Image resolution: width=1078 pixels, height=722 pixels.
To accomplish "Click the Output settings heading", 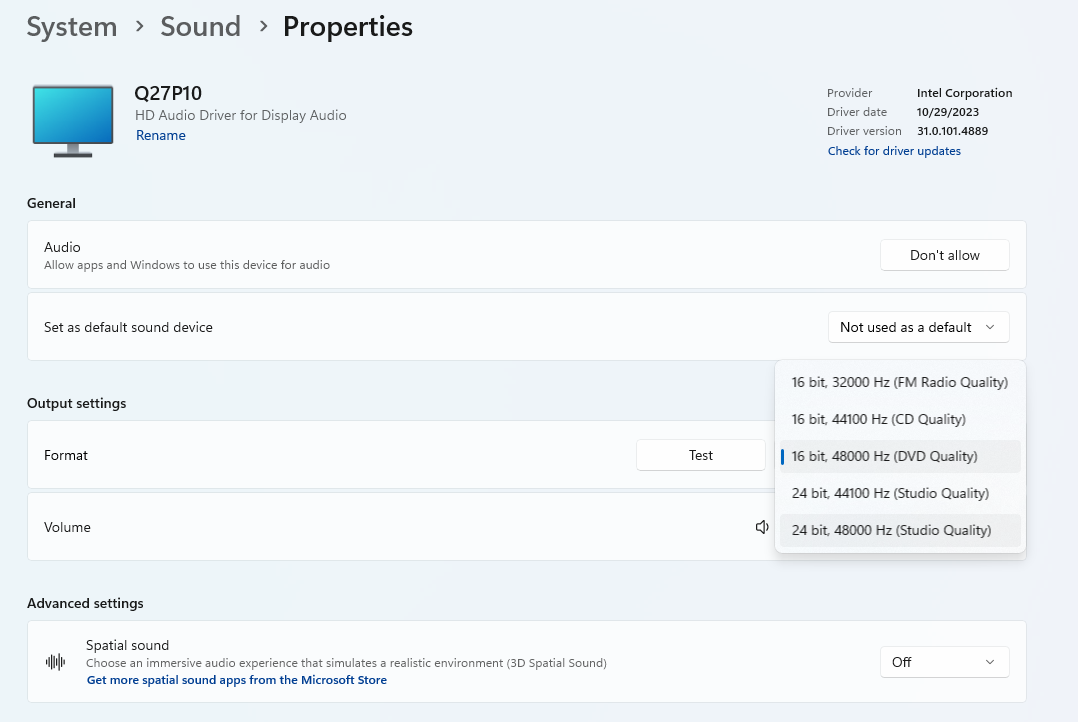I will 76,403.
